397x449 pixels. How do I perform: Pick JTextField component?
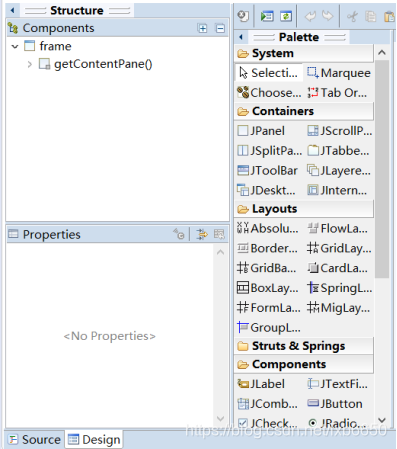pos(337,384)
